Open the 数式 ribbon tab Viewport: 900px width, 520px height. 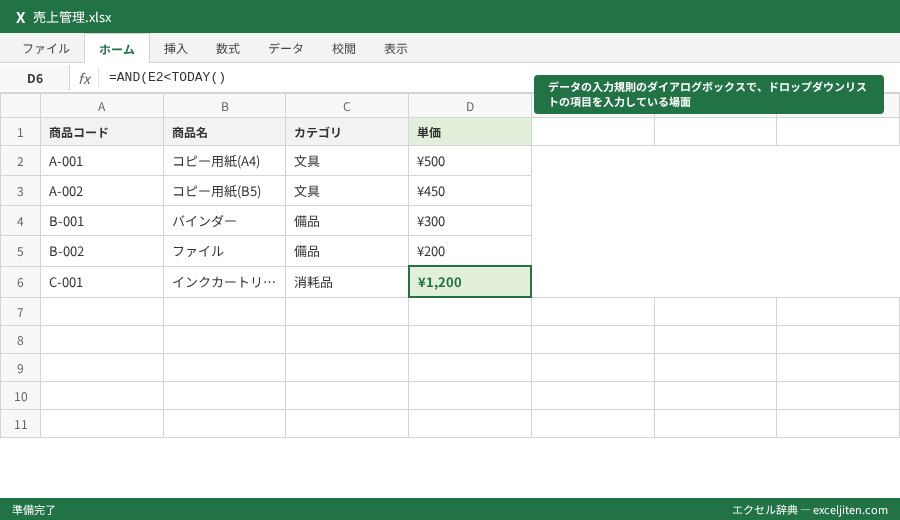point(228,49)
